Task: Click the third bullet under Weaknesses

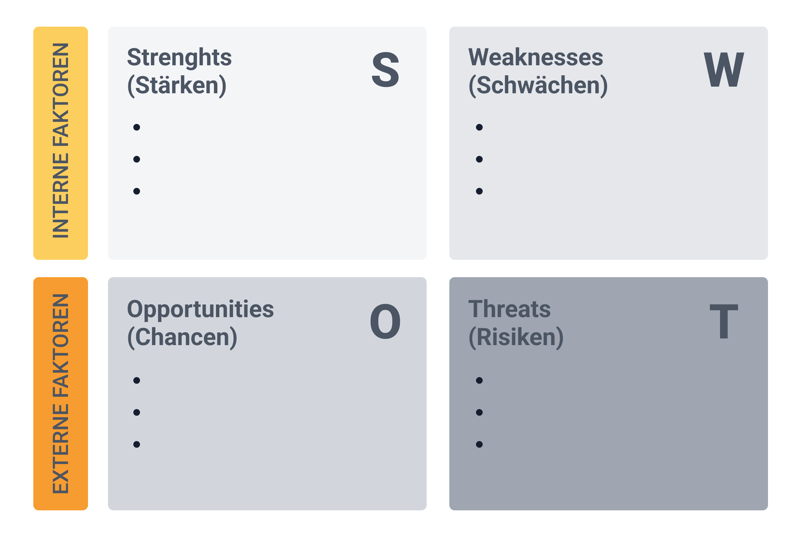Action: click(480, 191)
